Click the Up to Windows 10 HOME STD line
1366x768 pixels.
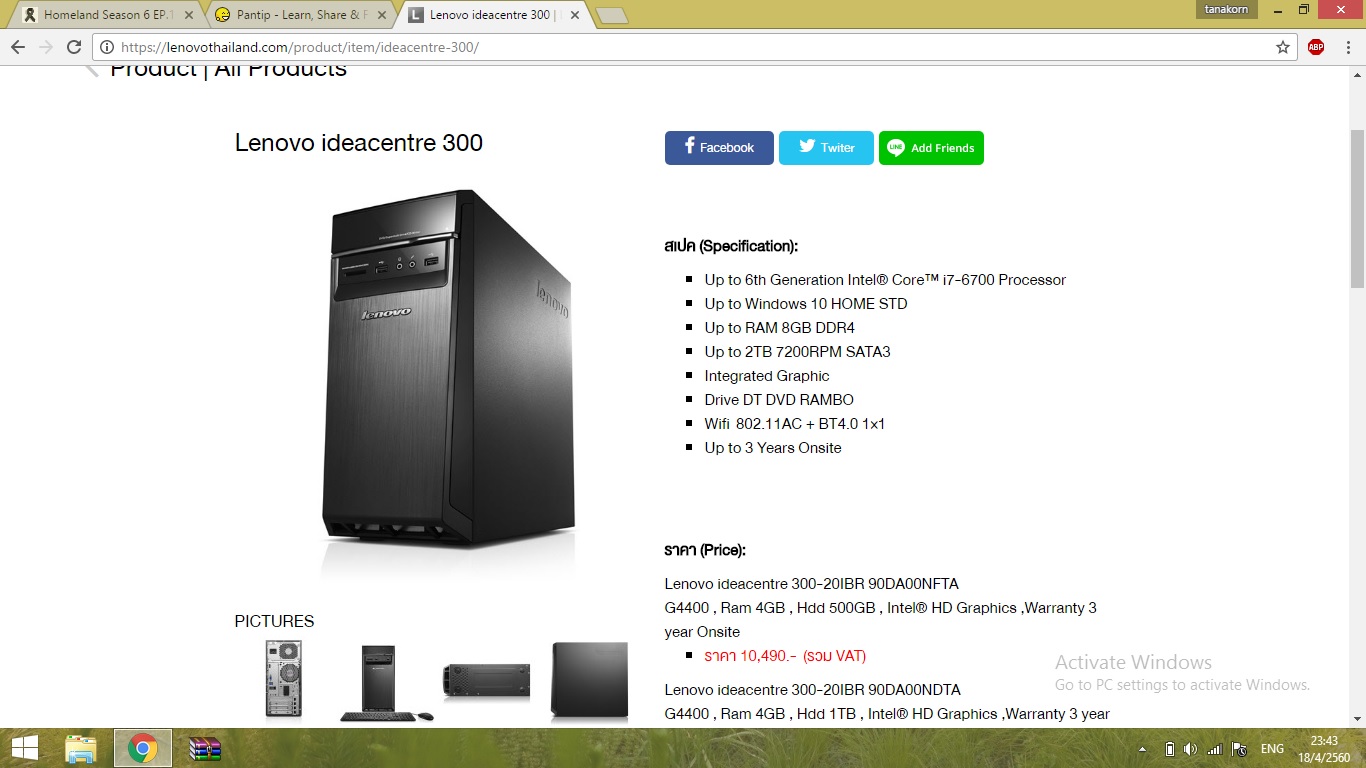tap(806, 304)
